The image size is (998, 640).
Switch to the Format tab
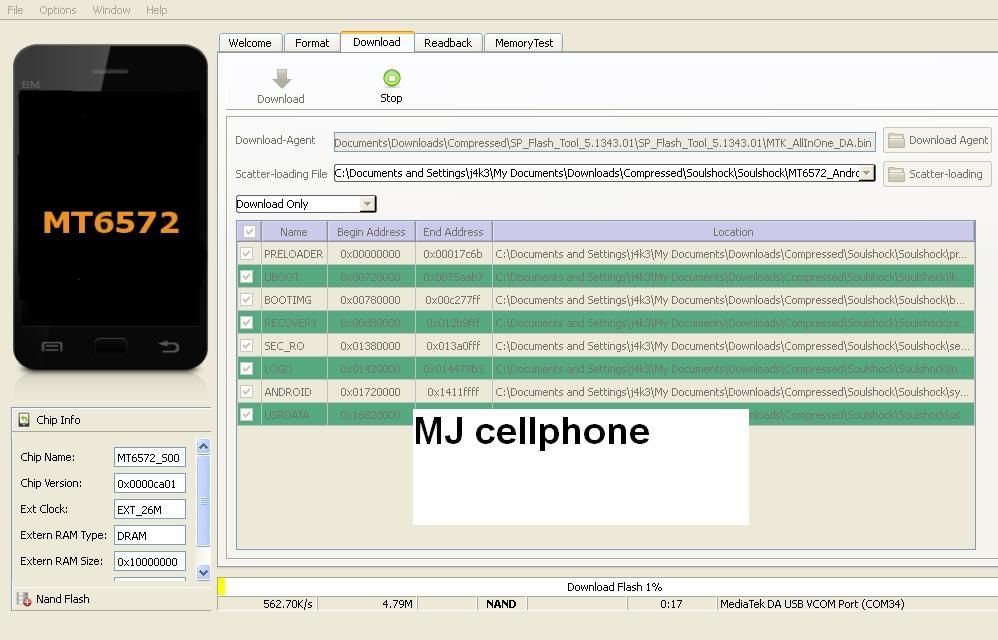tap(312, 43)
